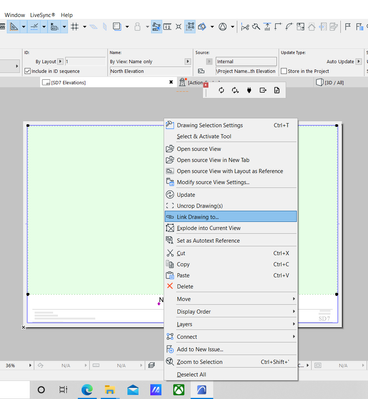Open the Auto Update type dropdown

pos(359,61)
